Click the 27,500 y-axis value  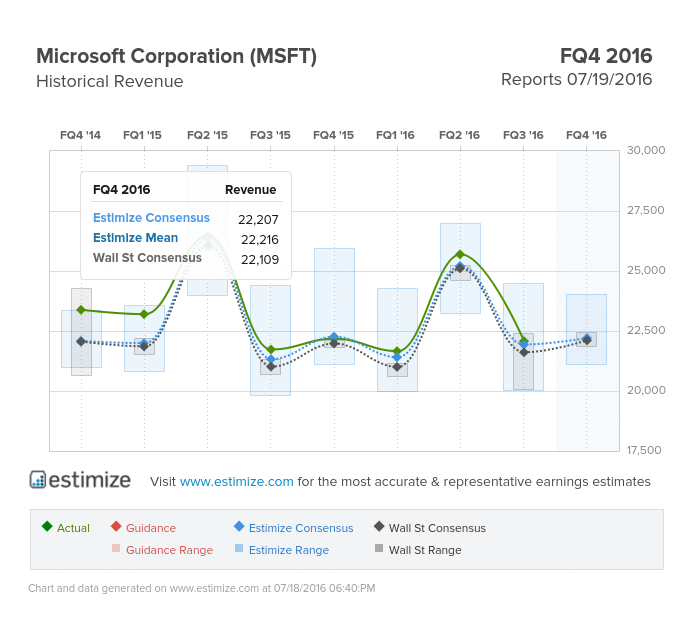click(x=646, y=210)
